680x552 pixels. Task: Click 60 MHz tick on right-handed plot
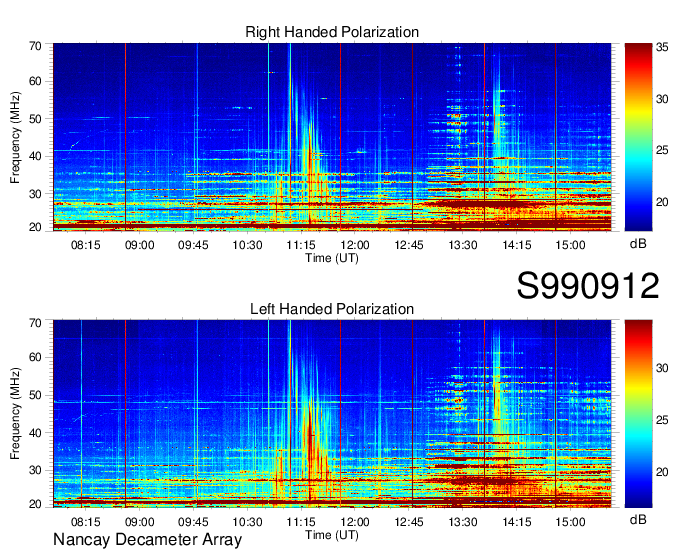35,81
